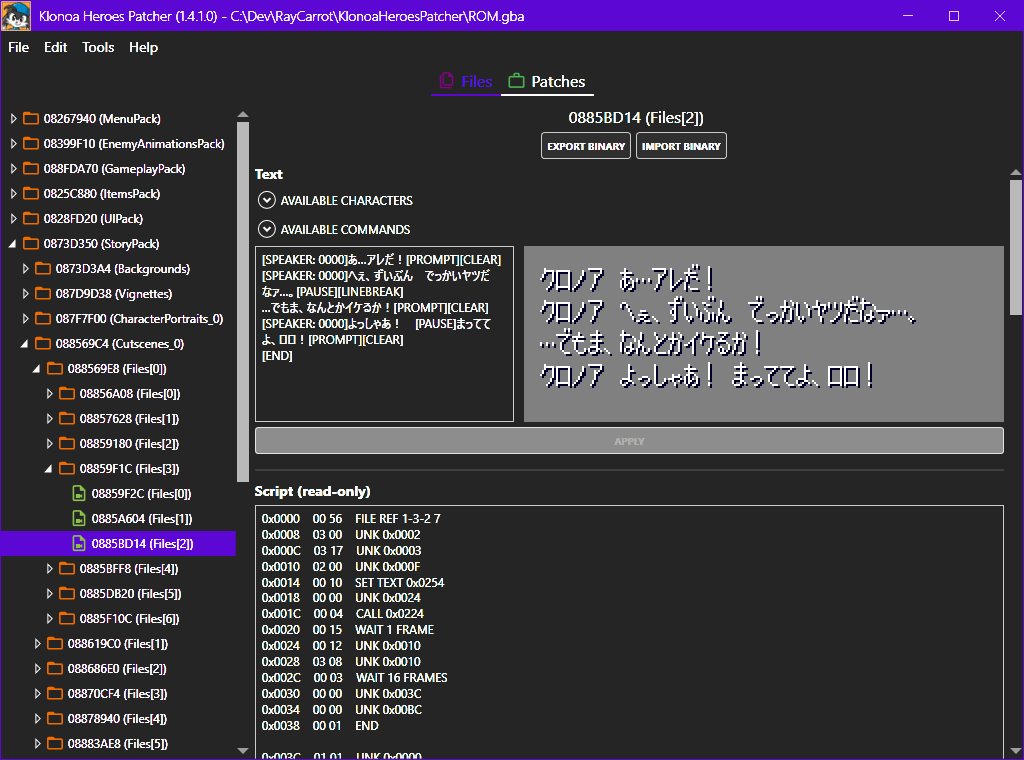Click up arrow of file tree scrollbar
The image size is (1024, 760).
(x=243, y=115)
